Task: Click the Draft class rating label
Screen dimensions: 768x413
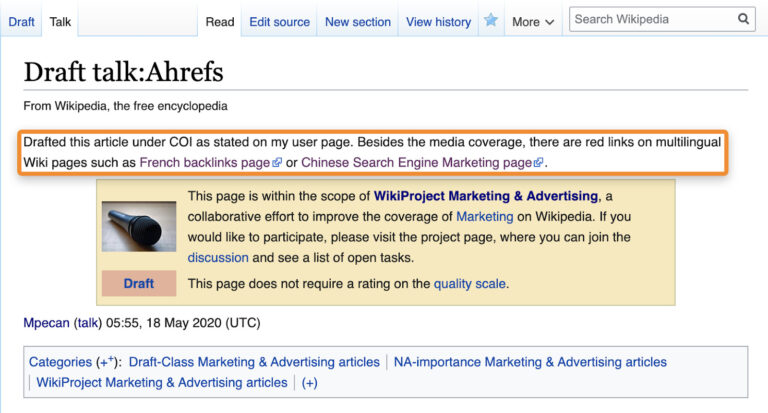Action: tap(139, 283)
